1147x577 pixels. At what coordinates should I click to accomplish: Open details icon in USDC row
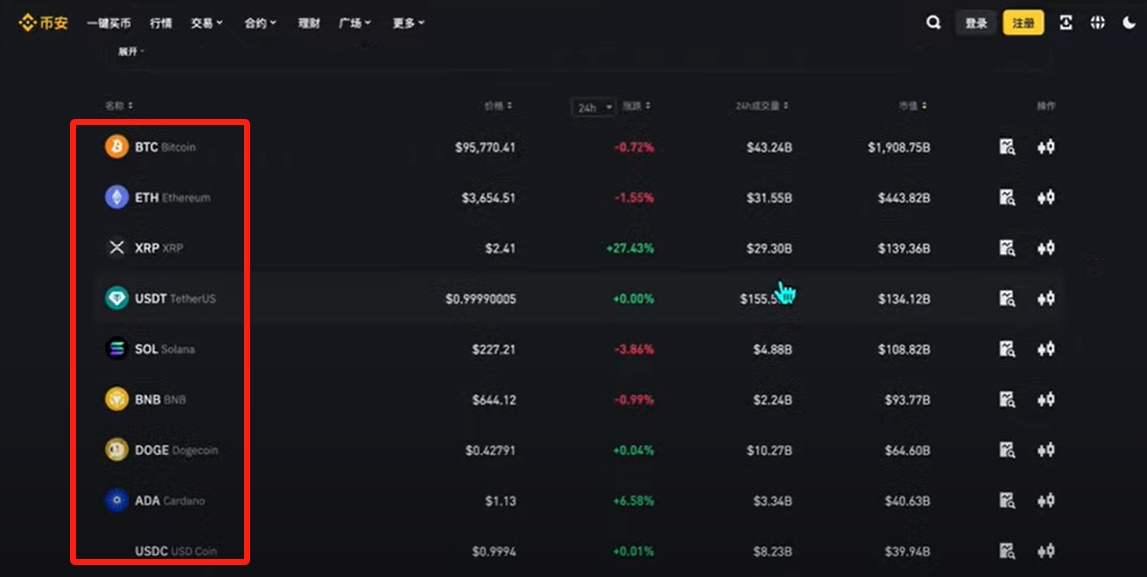1007,551
